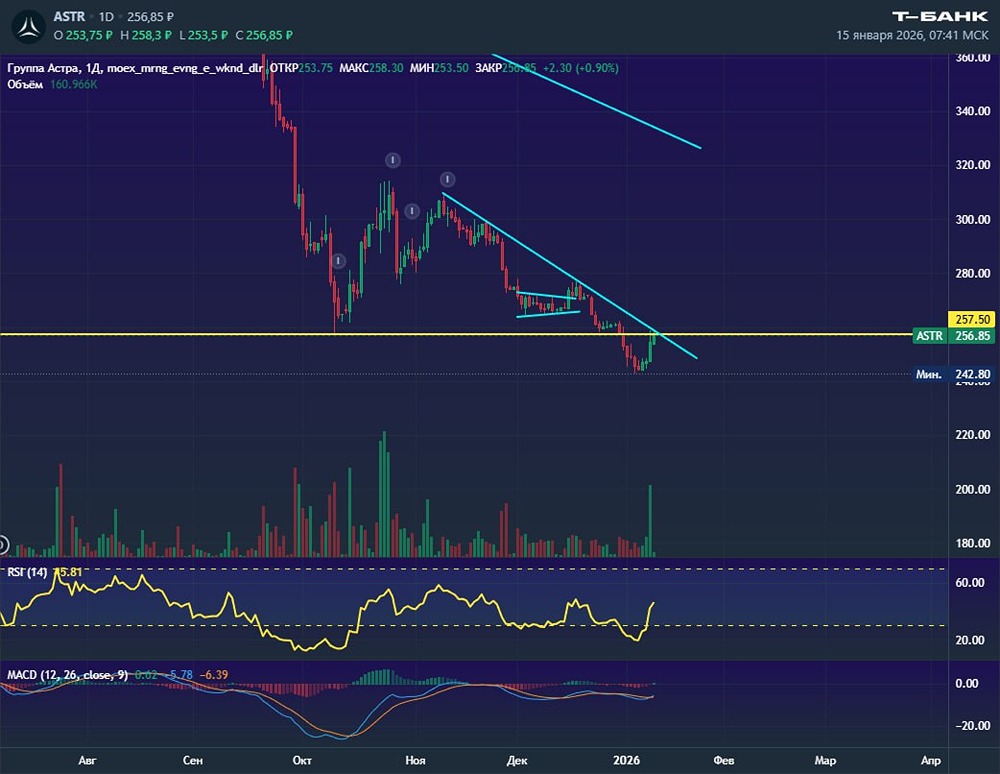Image resolution: width=1000 pixels, height=774 pixels.
Task: Click the 'Окт' month on time axis
Action: [302, 760]
